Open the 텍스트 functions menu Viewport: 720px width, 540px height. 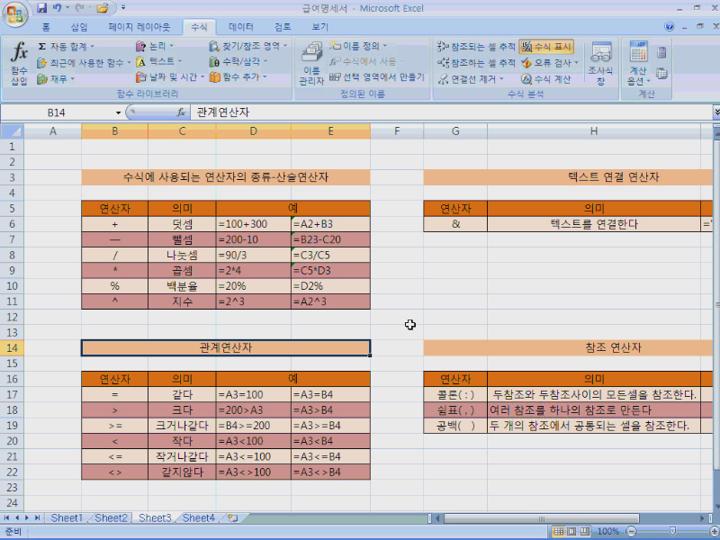click(x=159, y=62)
